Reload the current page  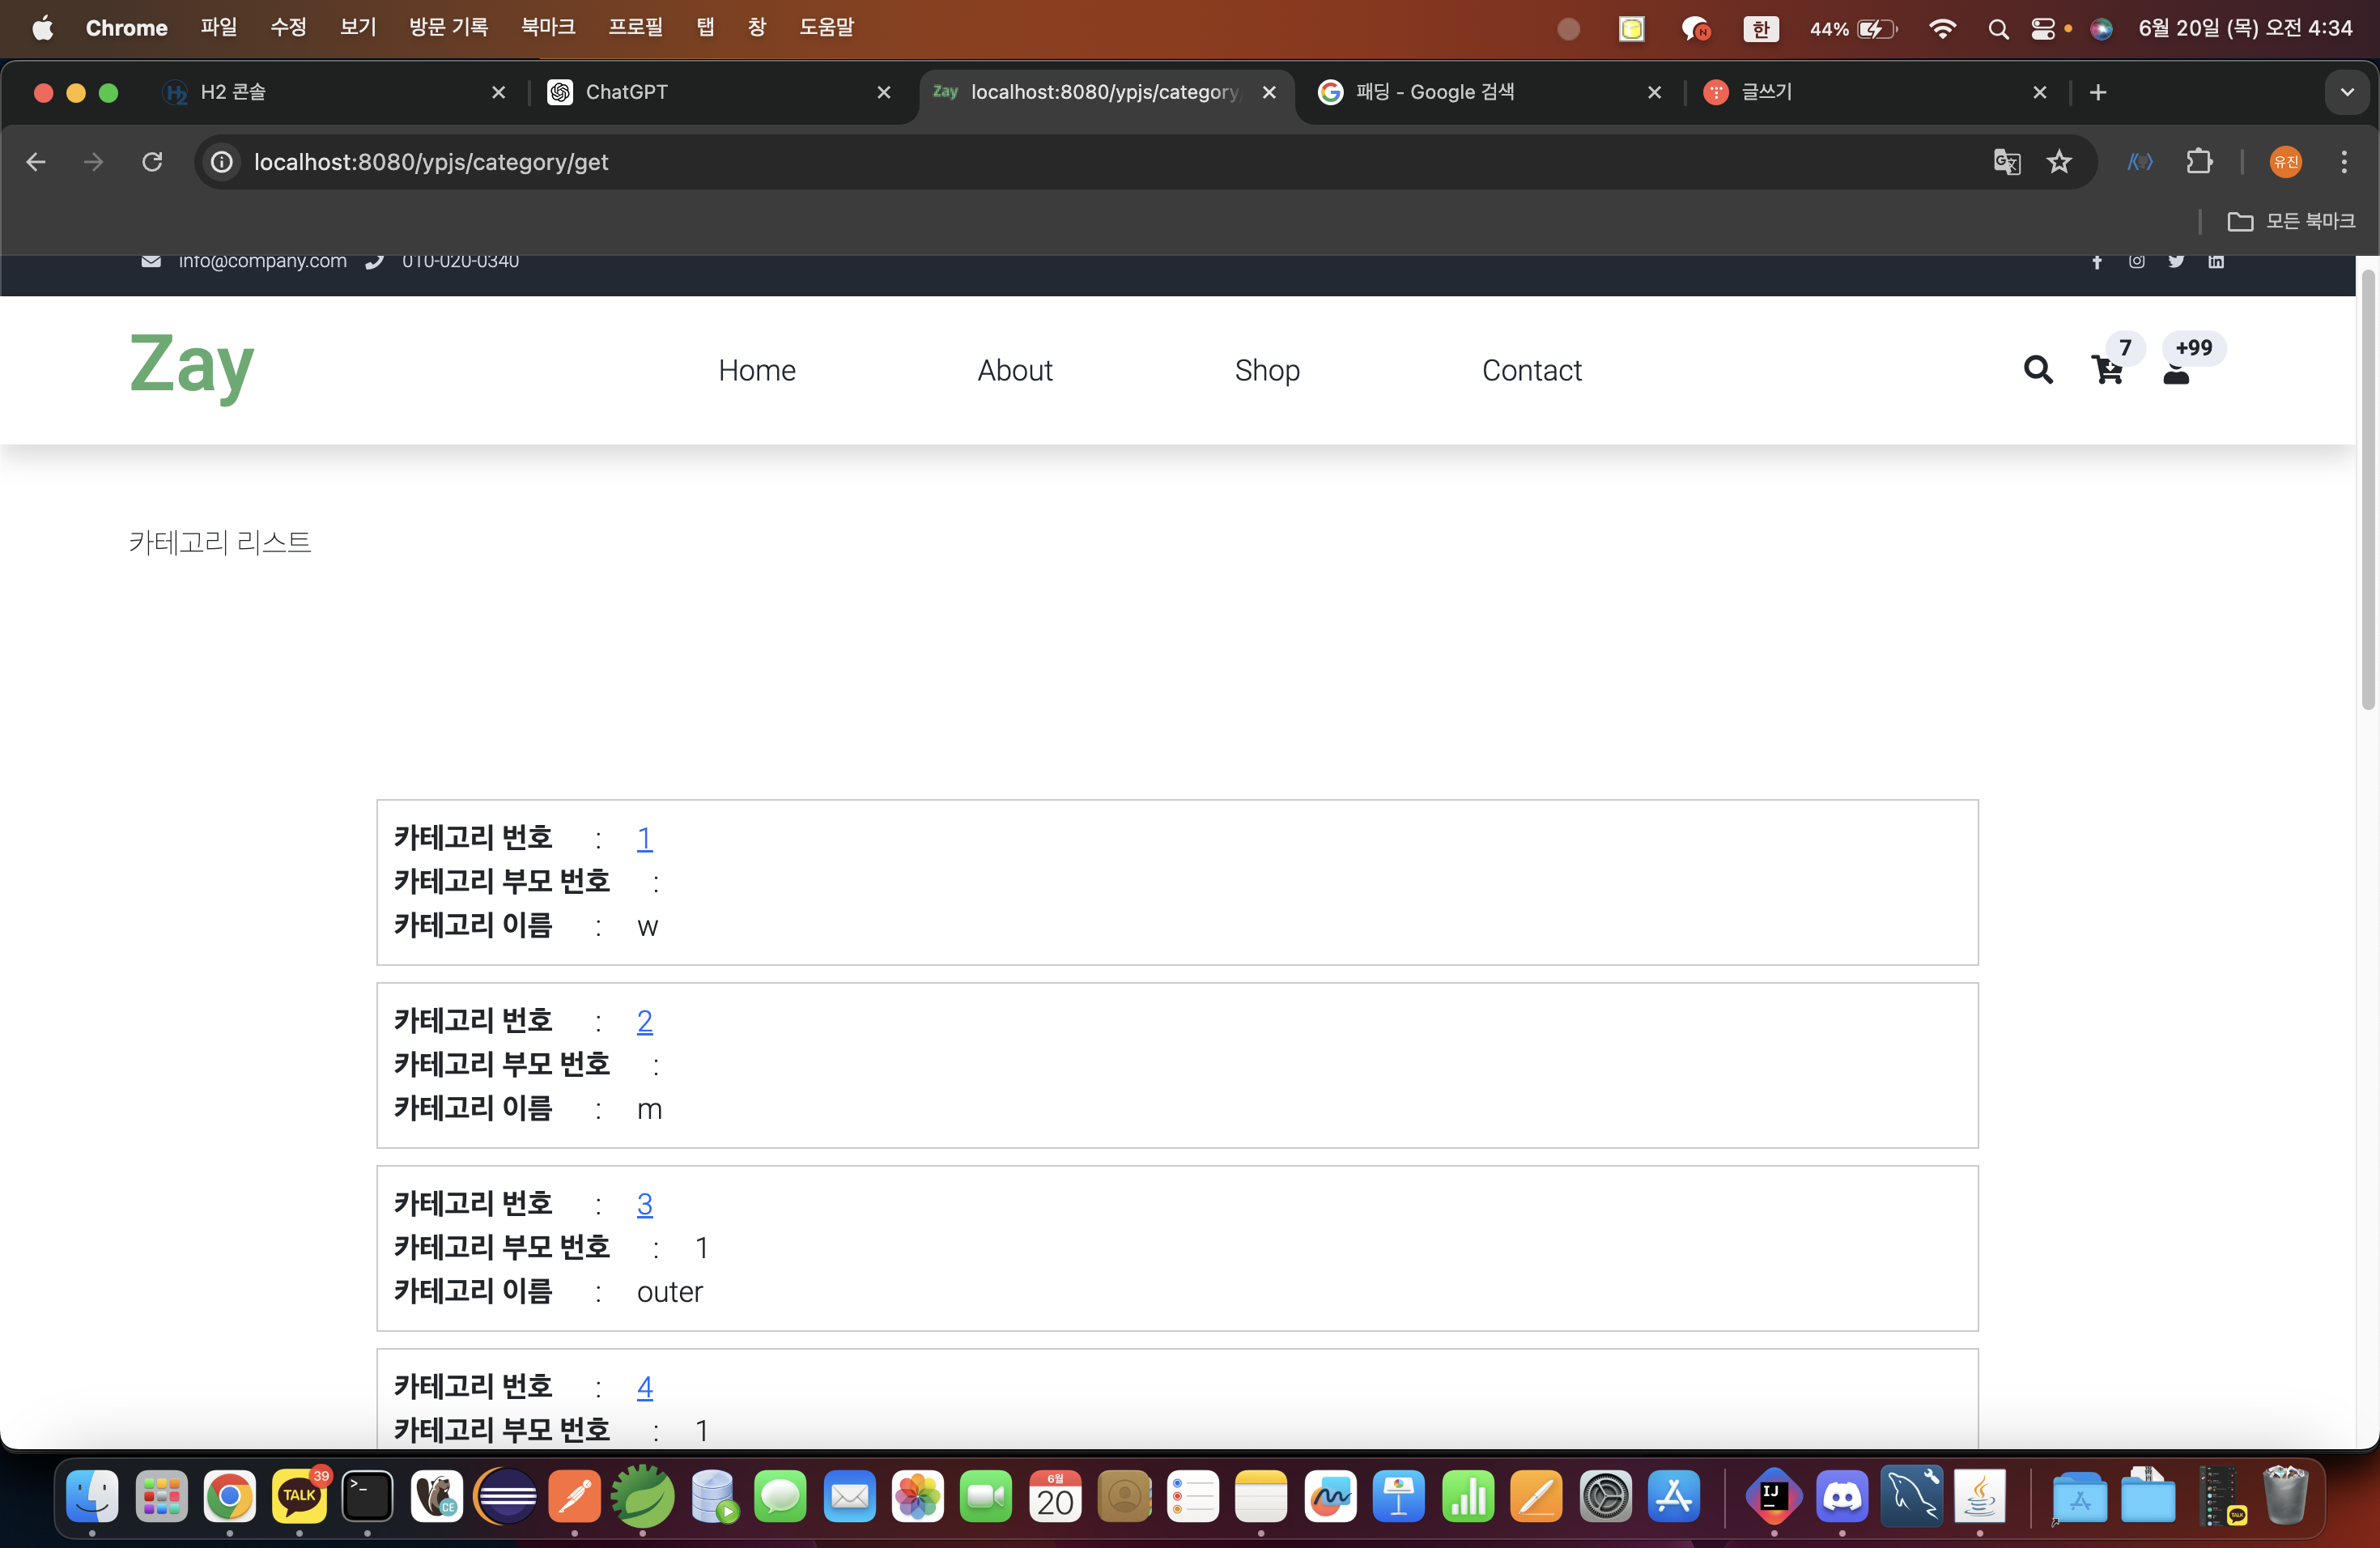tap(152, 162)
